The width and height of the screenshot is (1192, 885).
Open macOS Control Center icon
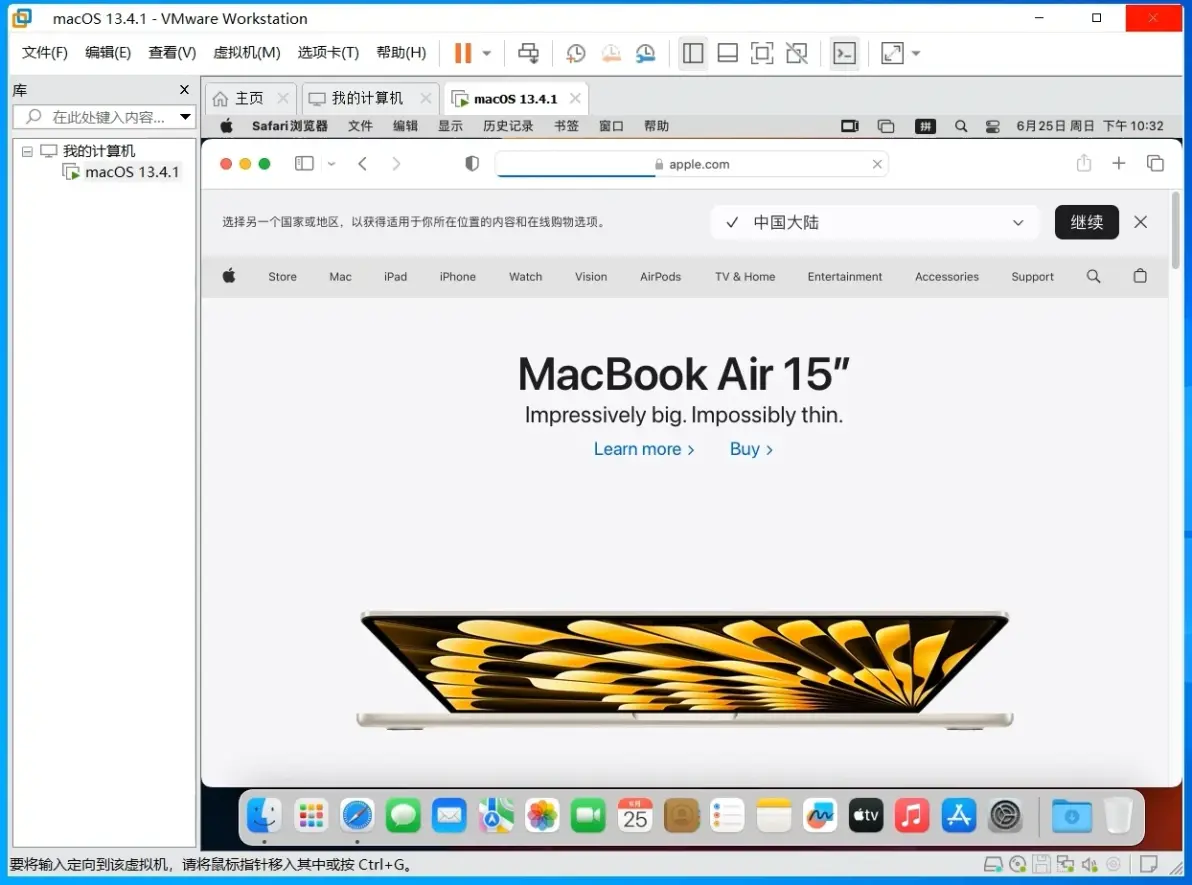pyautogui.click(x=993, y=126)
